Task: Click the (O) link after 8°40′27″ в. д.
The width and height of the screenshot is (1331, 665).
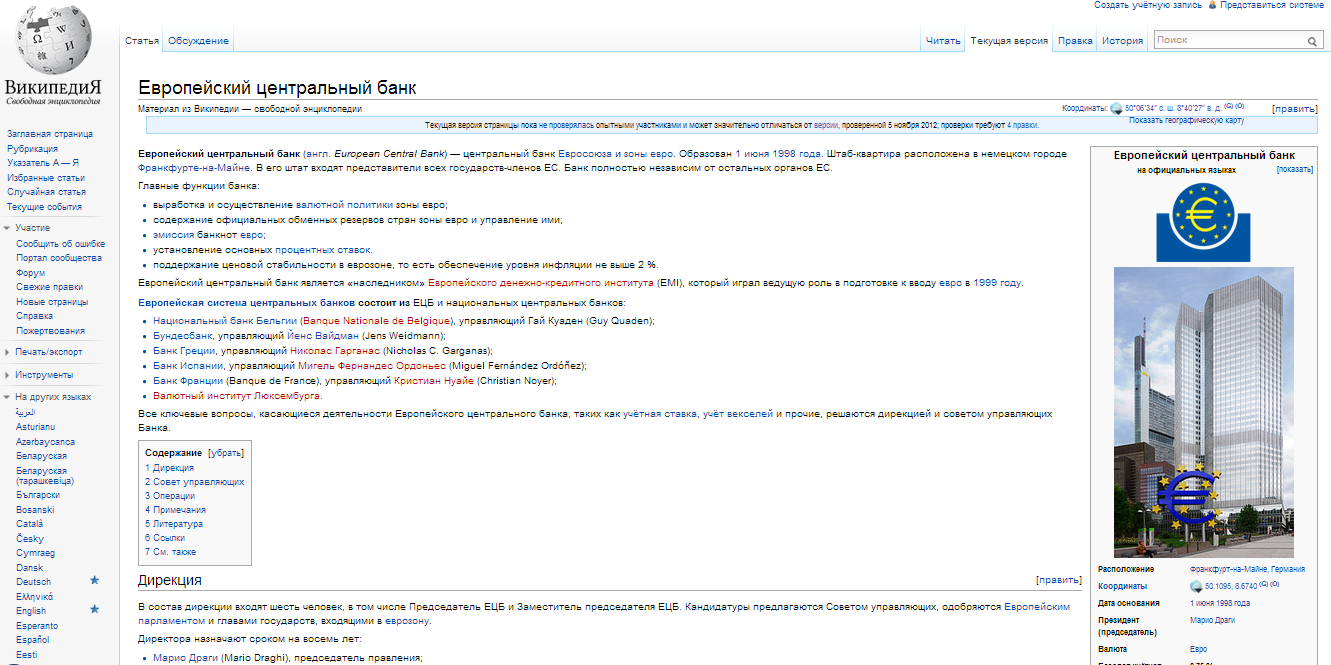Action: tap(1239, 106)
